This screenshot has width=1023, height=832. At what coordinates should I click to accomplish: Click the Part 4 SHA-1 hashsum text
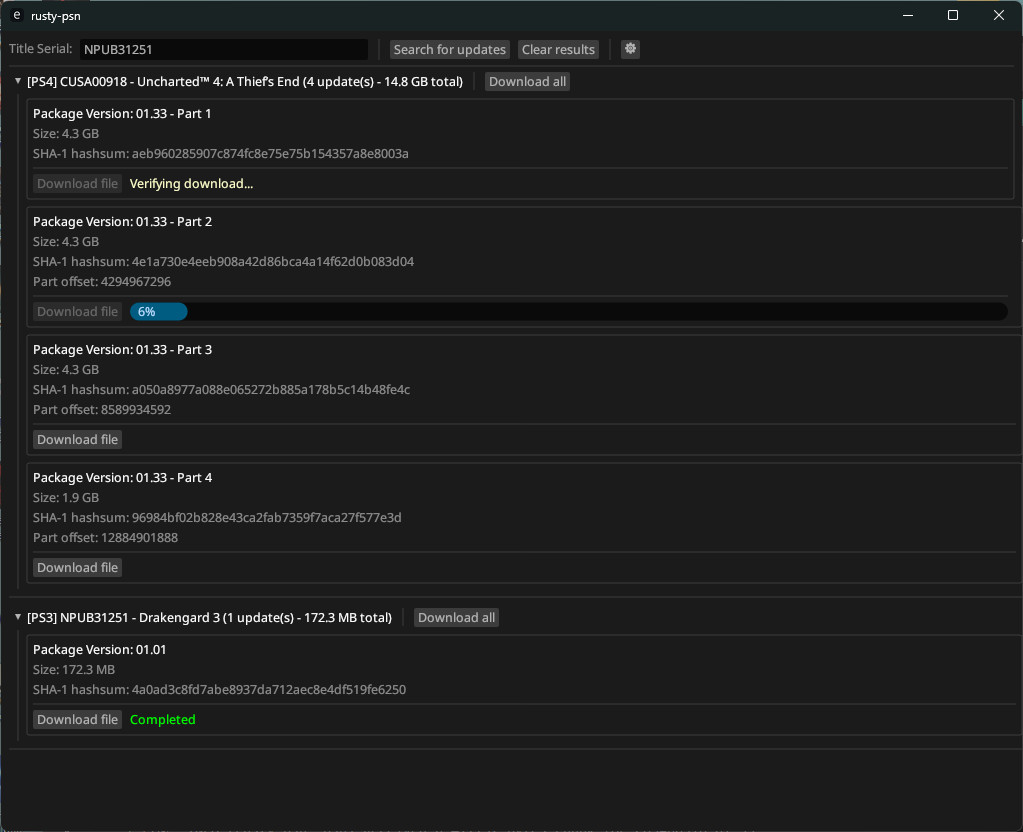[217, 517]
